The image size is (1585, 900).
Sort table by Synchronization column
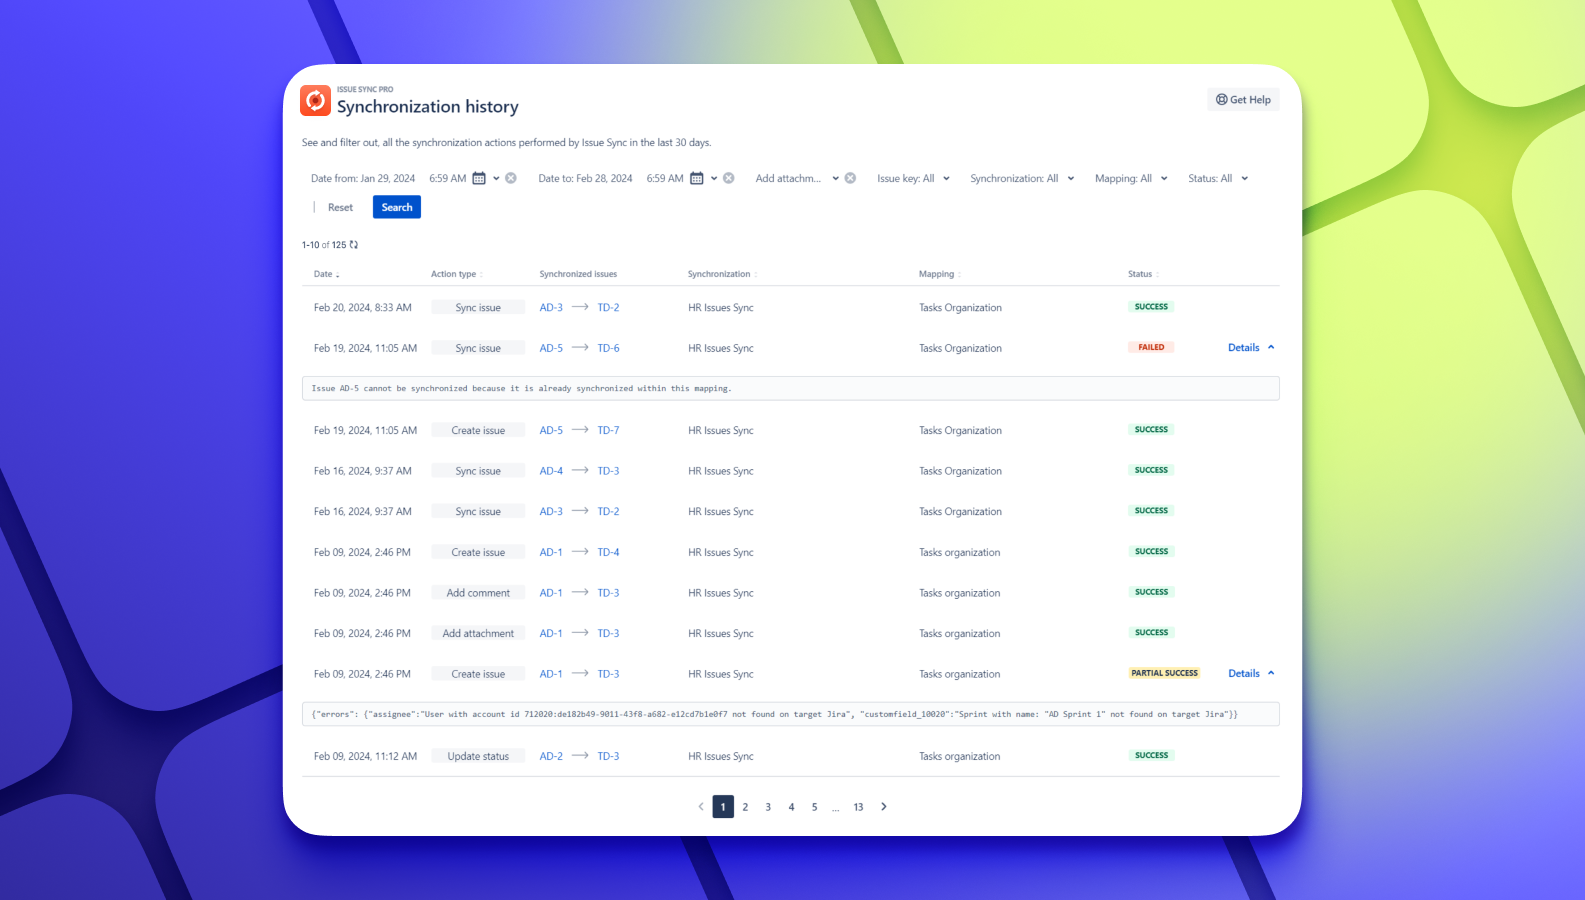[722, 274]
